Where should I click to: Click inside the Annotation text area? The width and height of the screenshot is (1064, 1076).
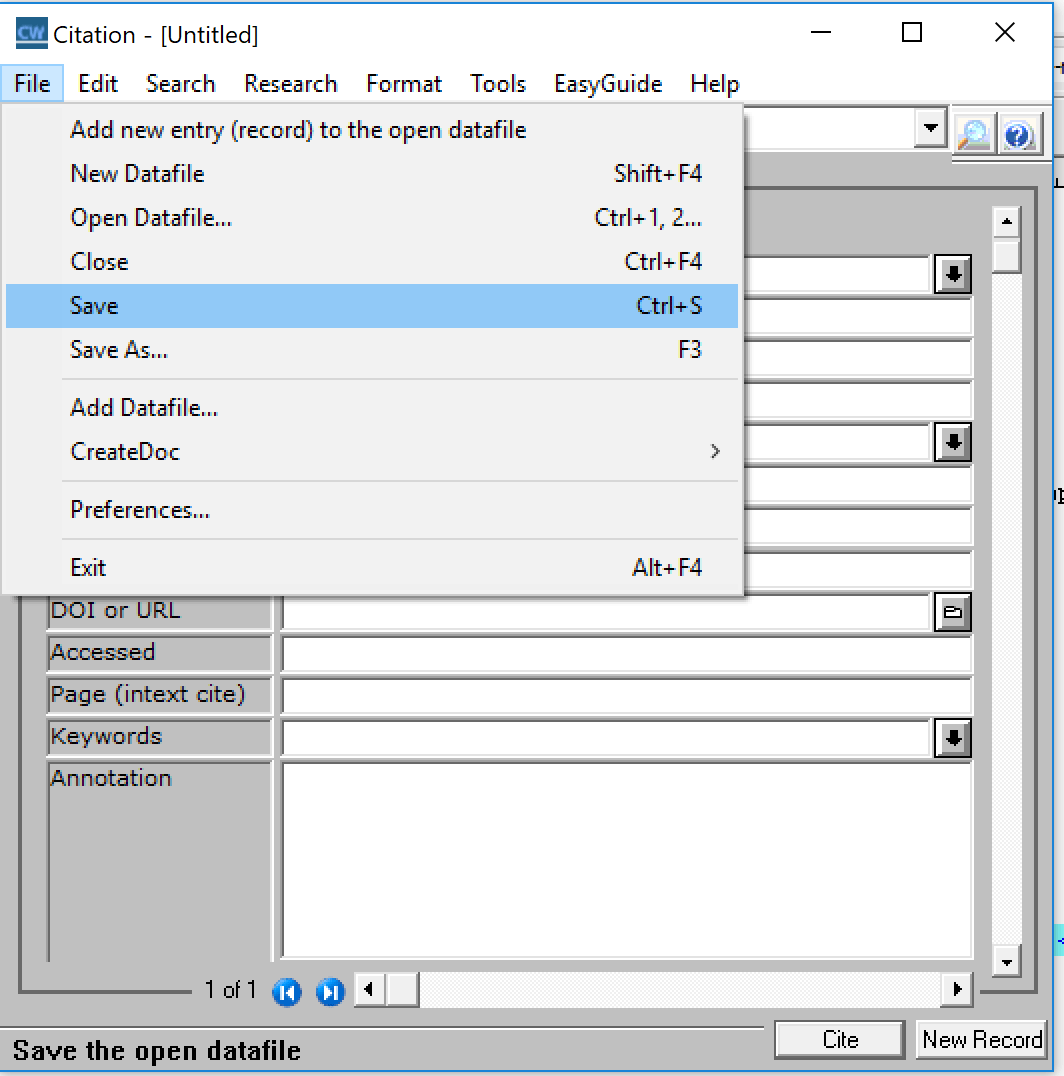pyautogui.click(x=627, y=860)
